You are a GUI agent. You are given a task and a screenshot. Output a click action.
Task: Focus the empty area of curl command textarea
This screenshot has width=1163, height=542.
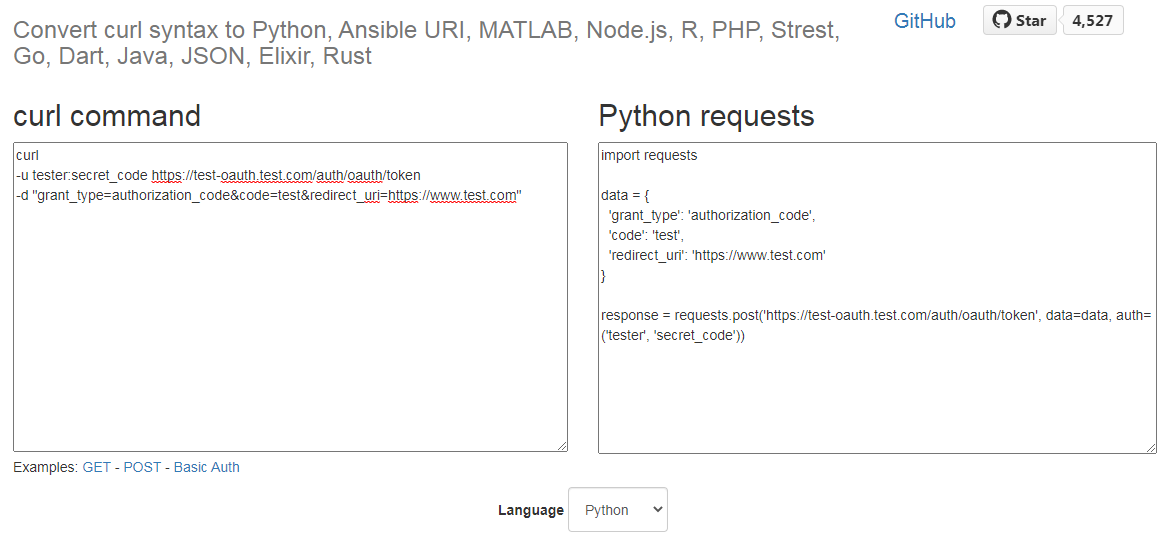coord(290,330)
